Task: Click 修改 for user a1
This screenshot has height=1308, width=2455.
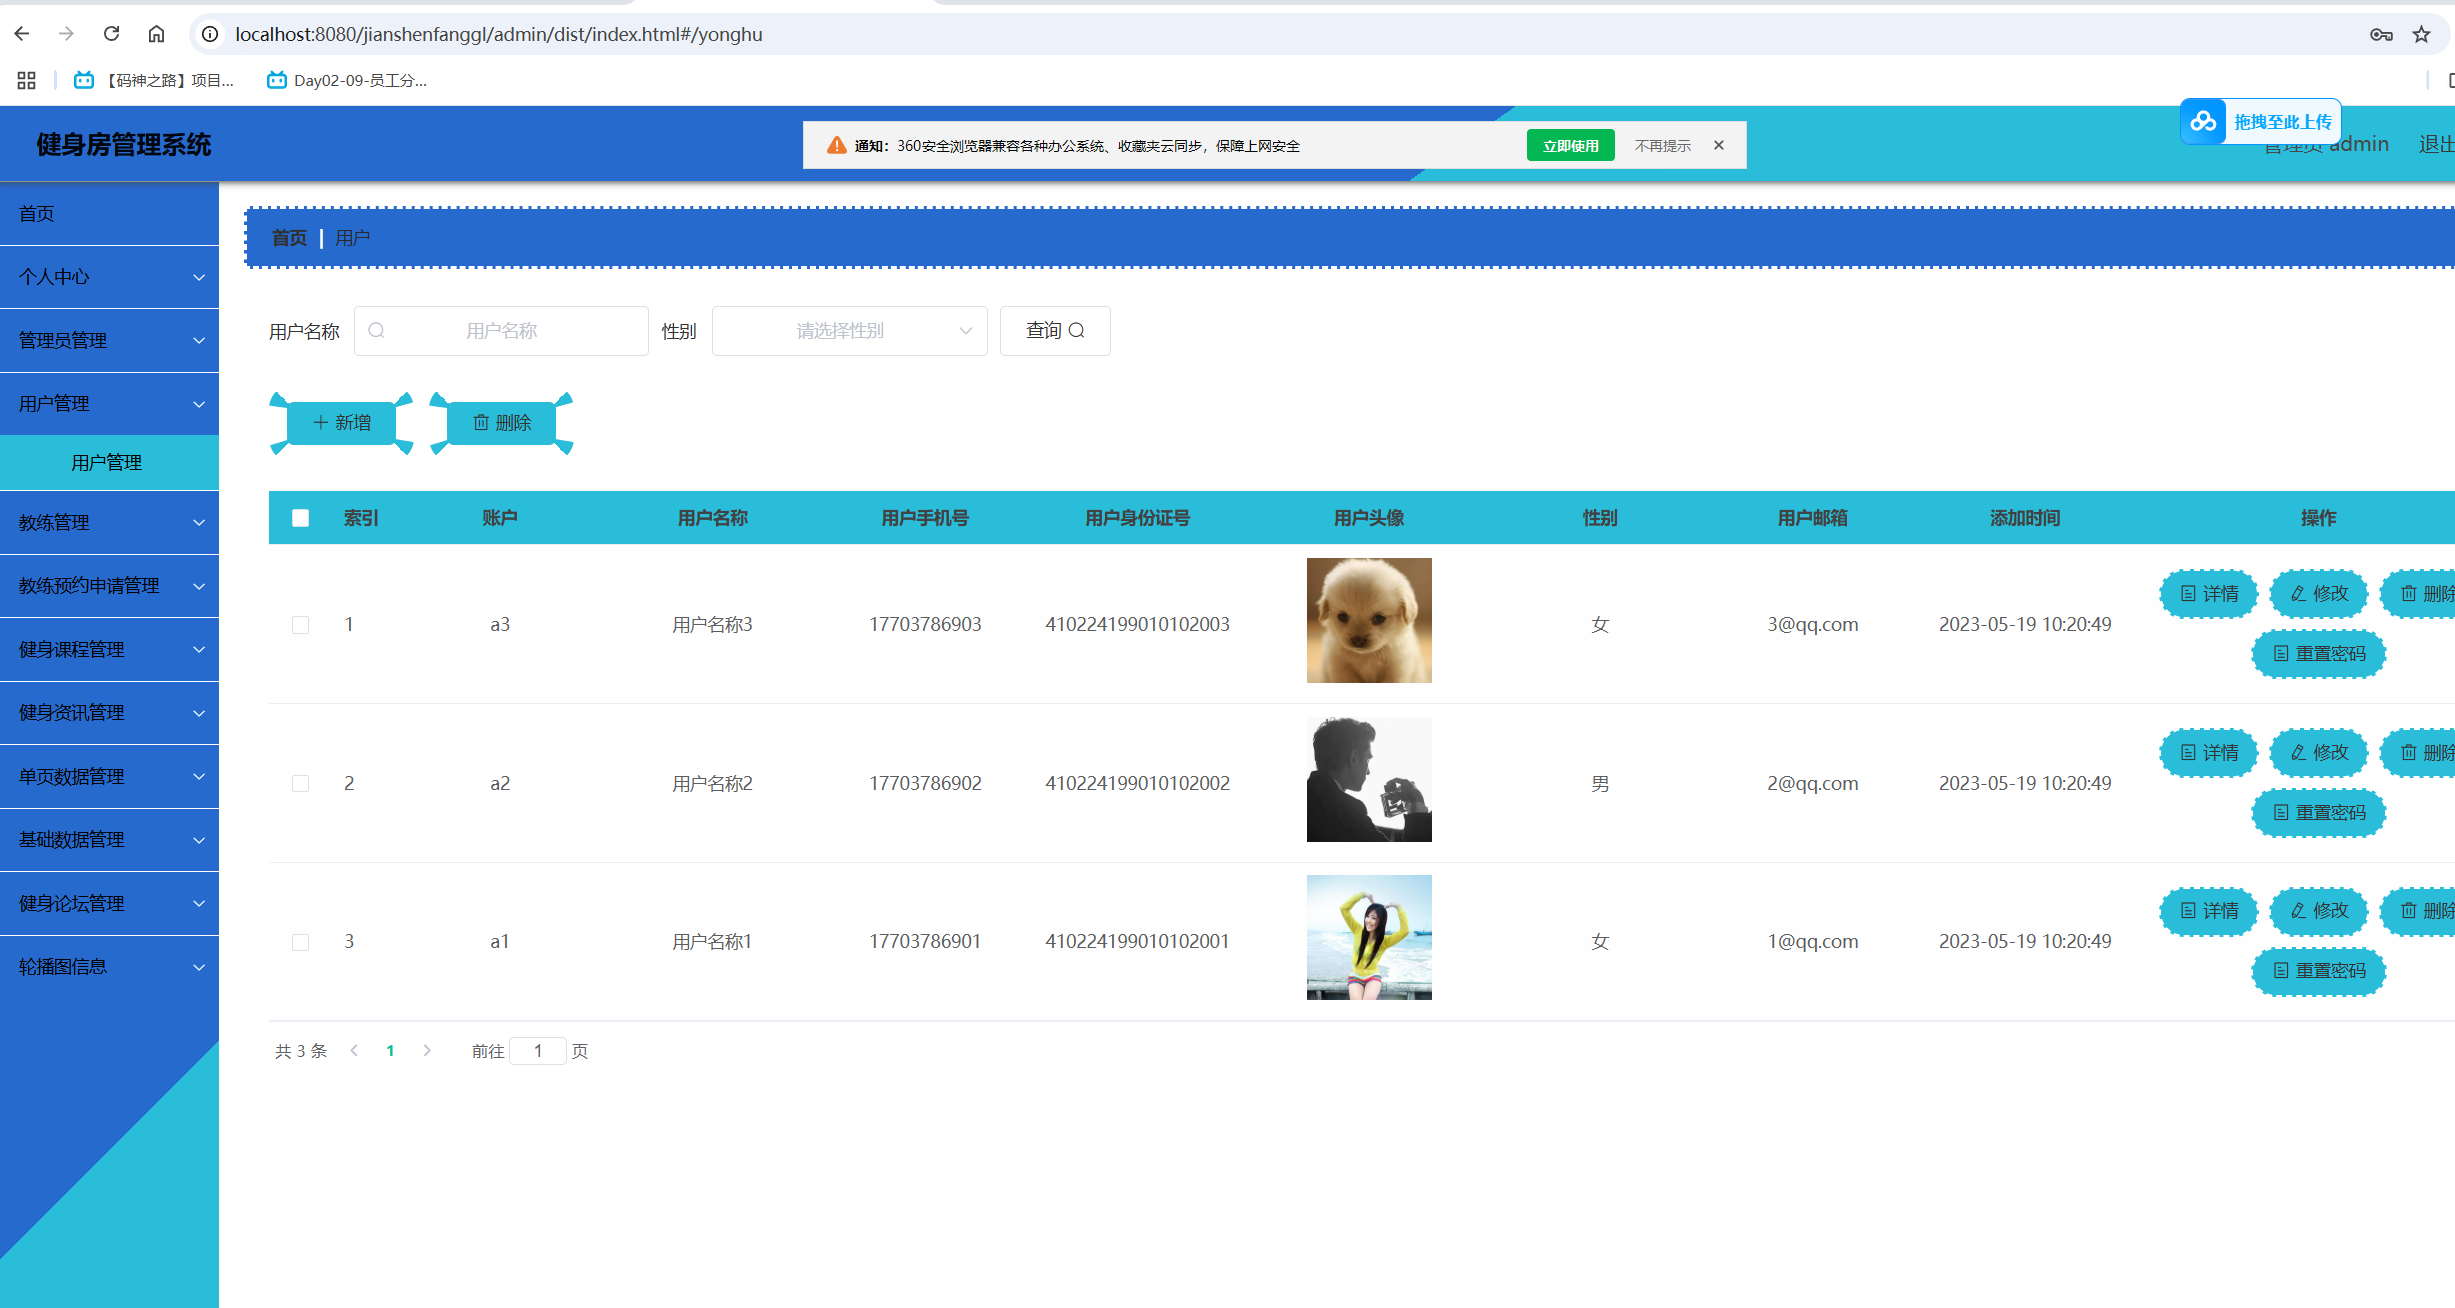Action: click(2319, 911)
